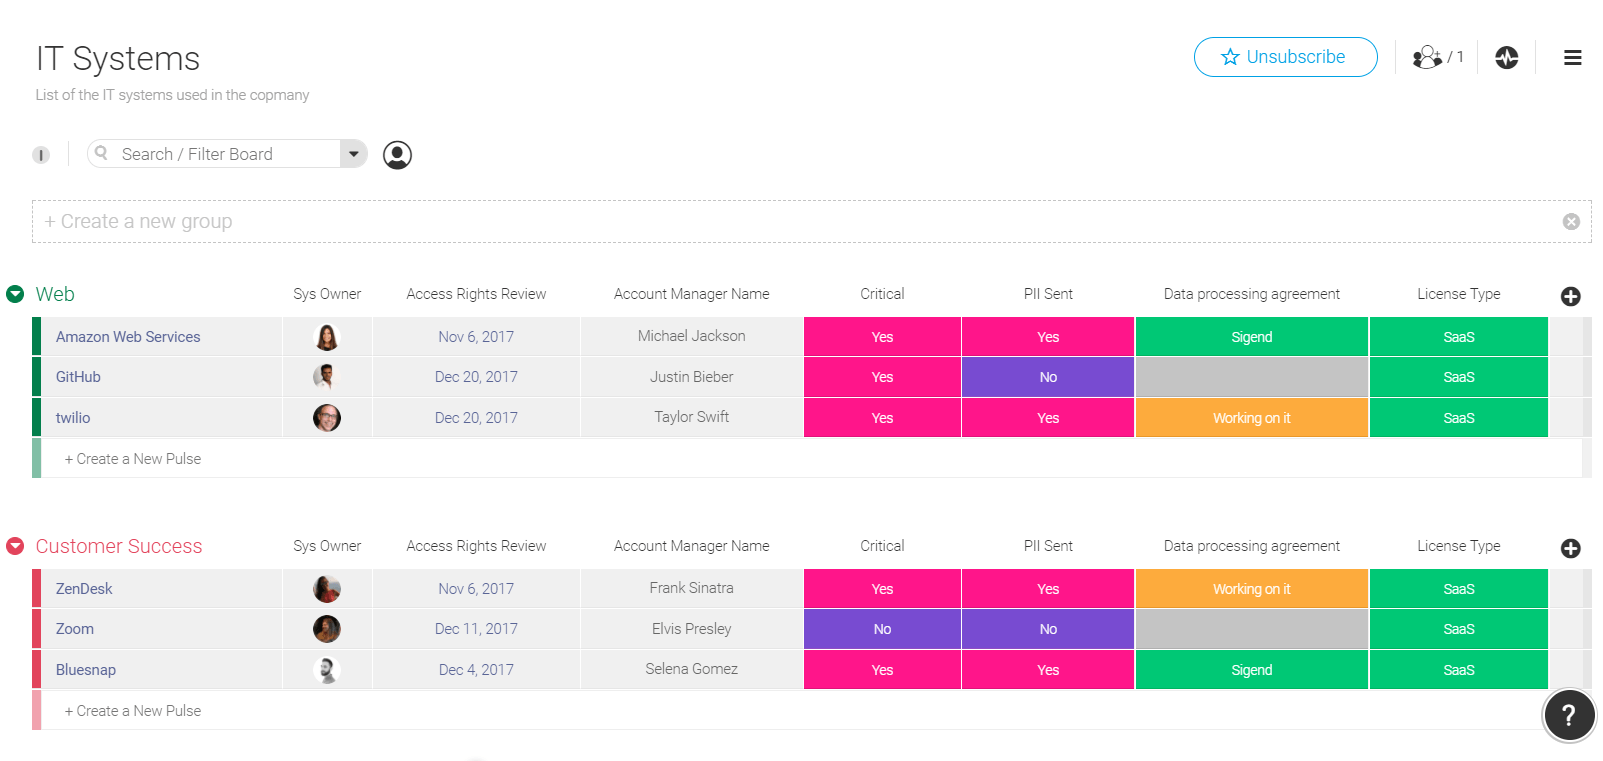Rename the Customer Success group title
This screenshot has height=761, width=1603.
click(x=119, y=546)
